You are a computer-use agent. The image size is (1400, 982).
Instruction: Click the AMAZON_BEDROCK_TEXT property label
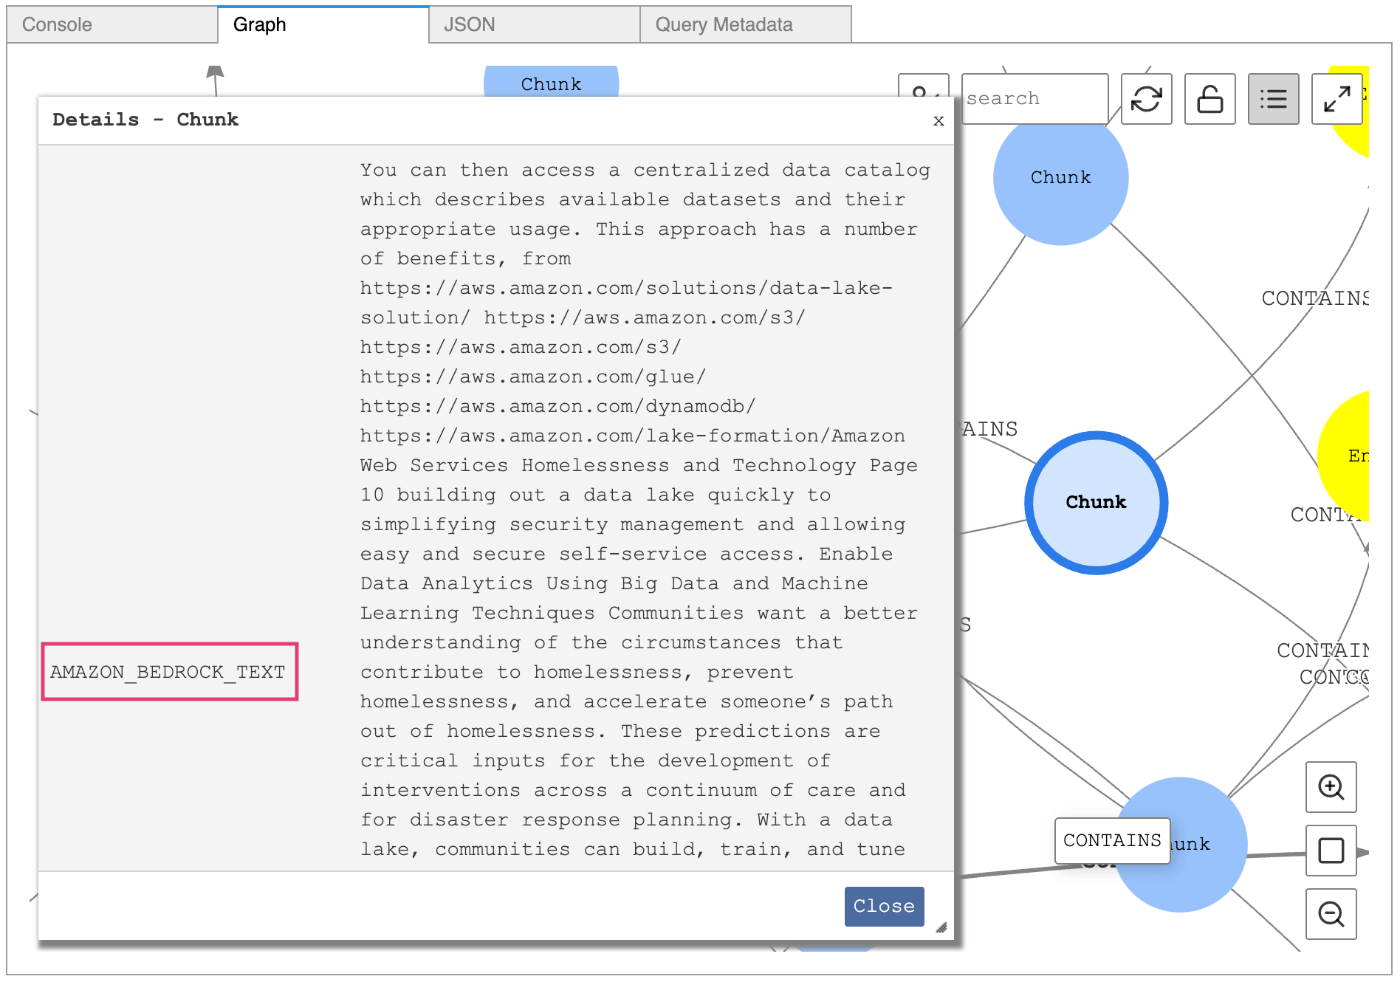[168, 672]
